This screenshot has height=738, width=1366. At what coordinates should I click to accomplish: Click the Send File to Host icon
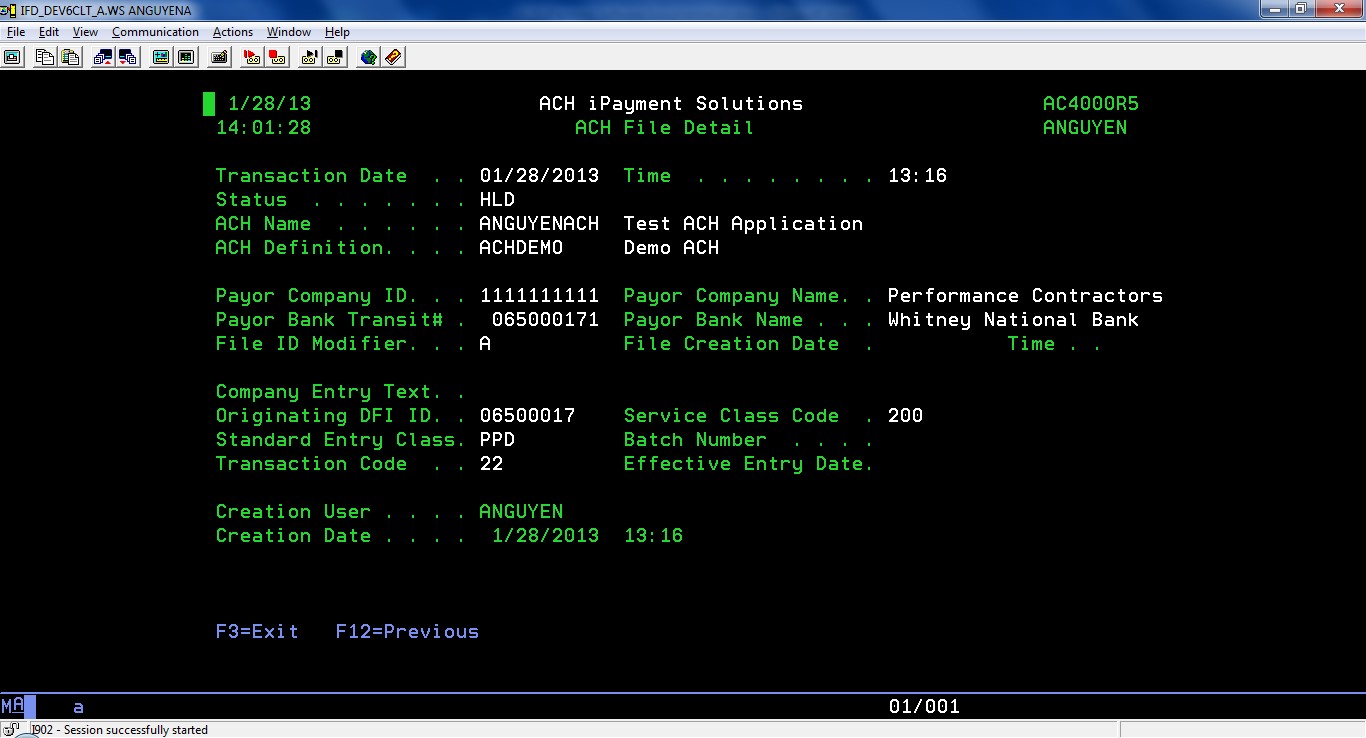pos(103,57)
